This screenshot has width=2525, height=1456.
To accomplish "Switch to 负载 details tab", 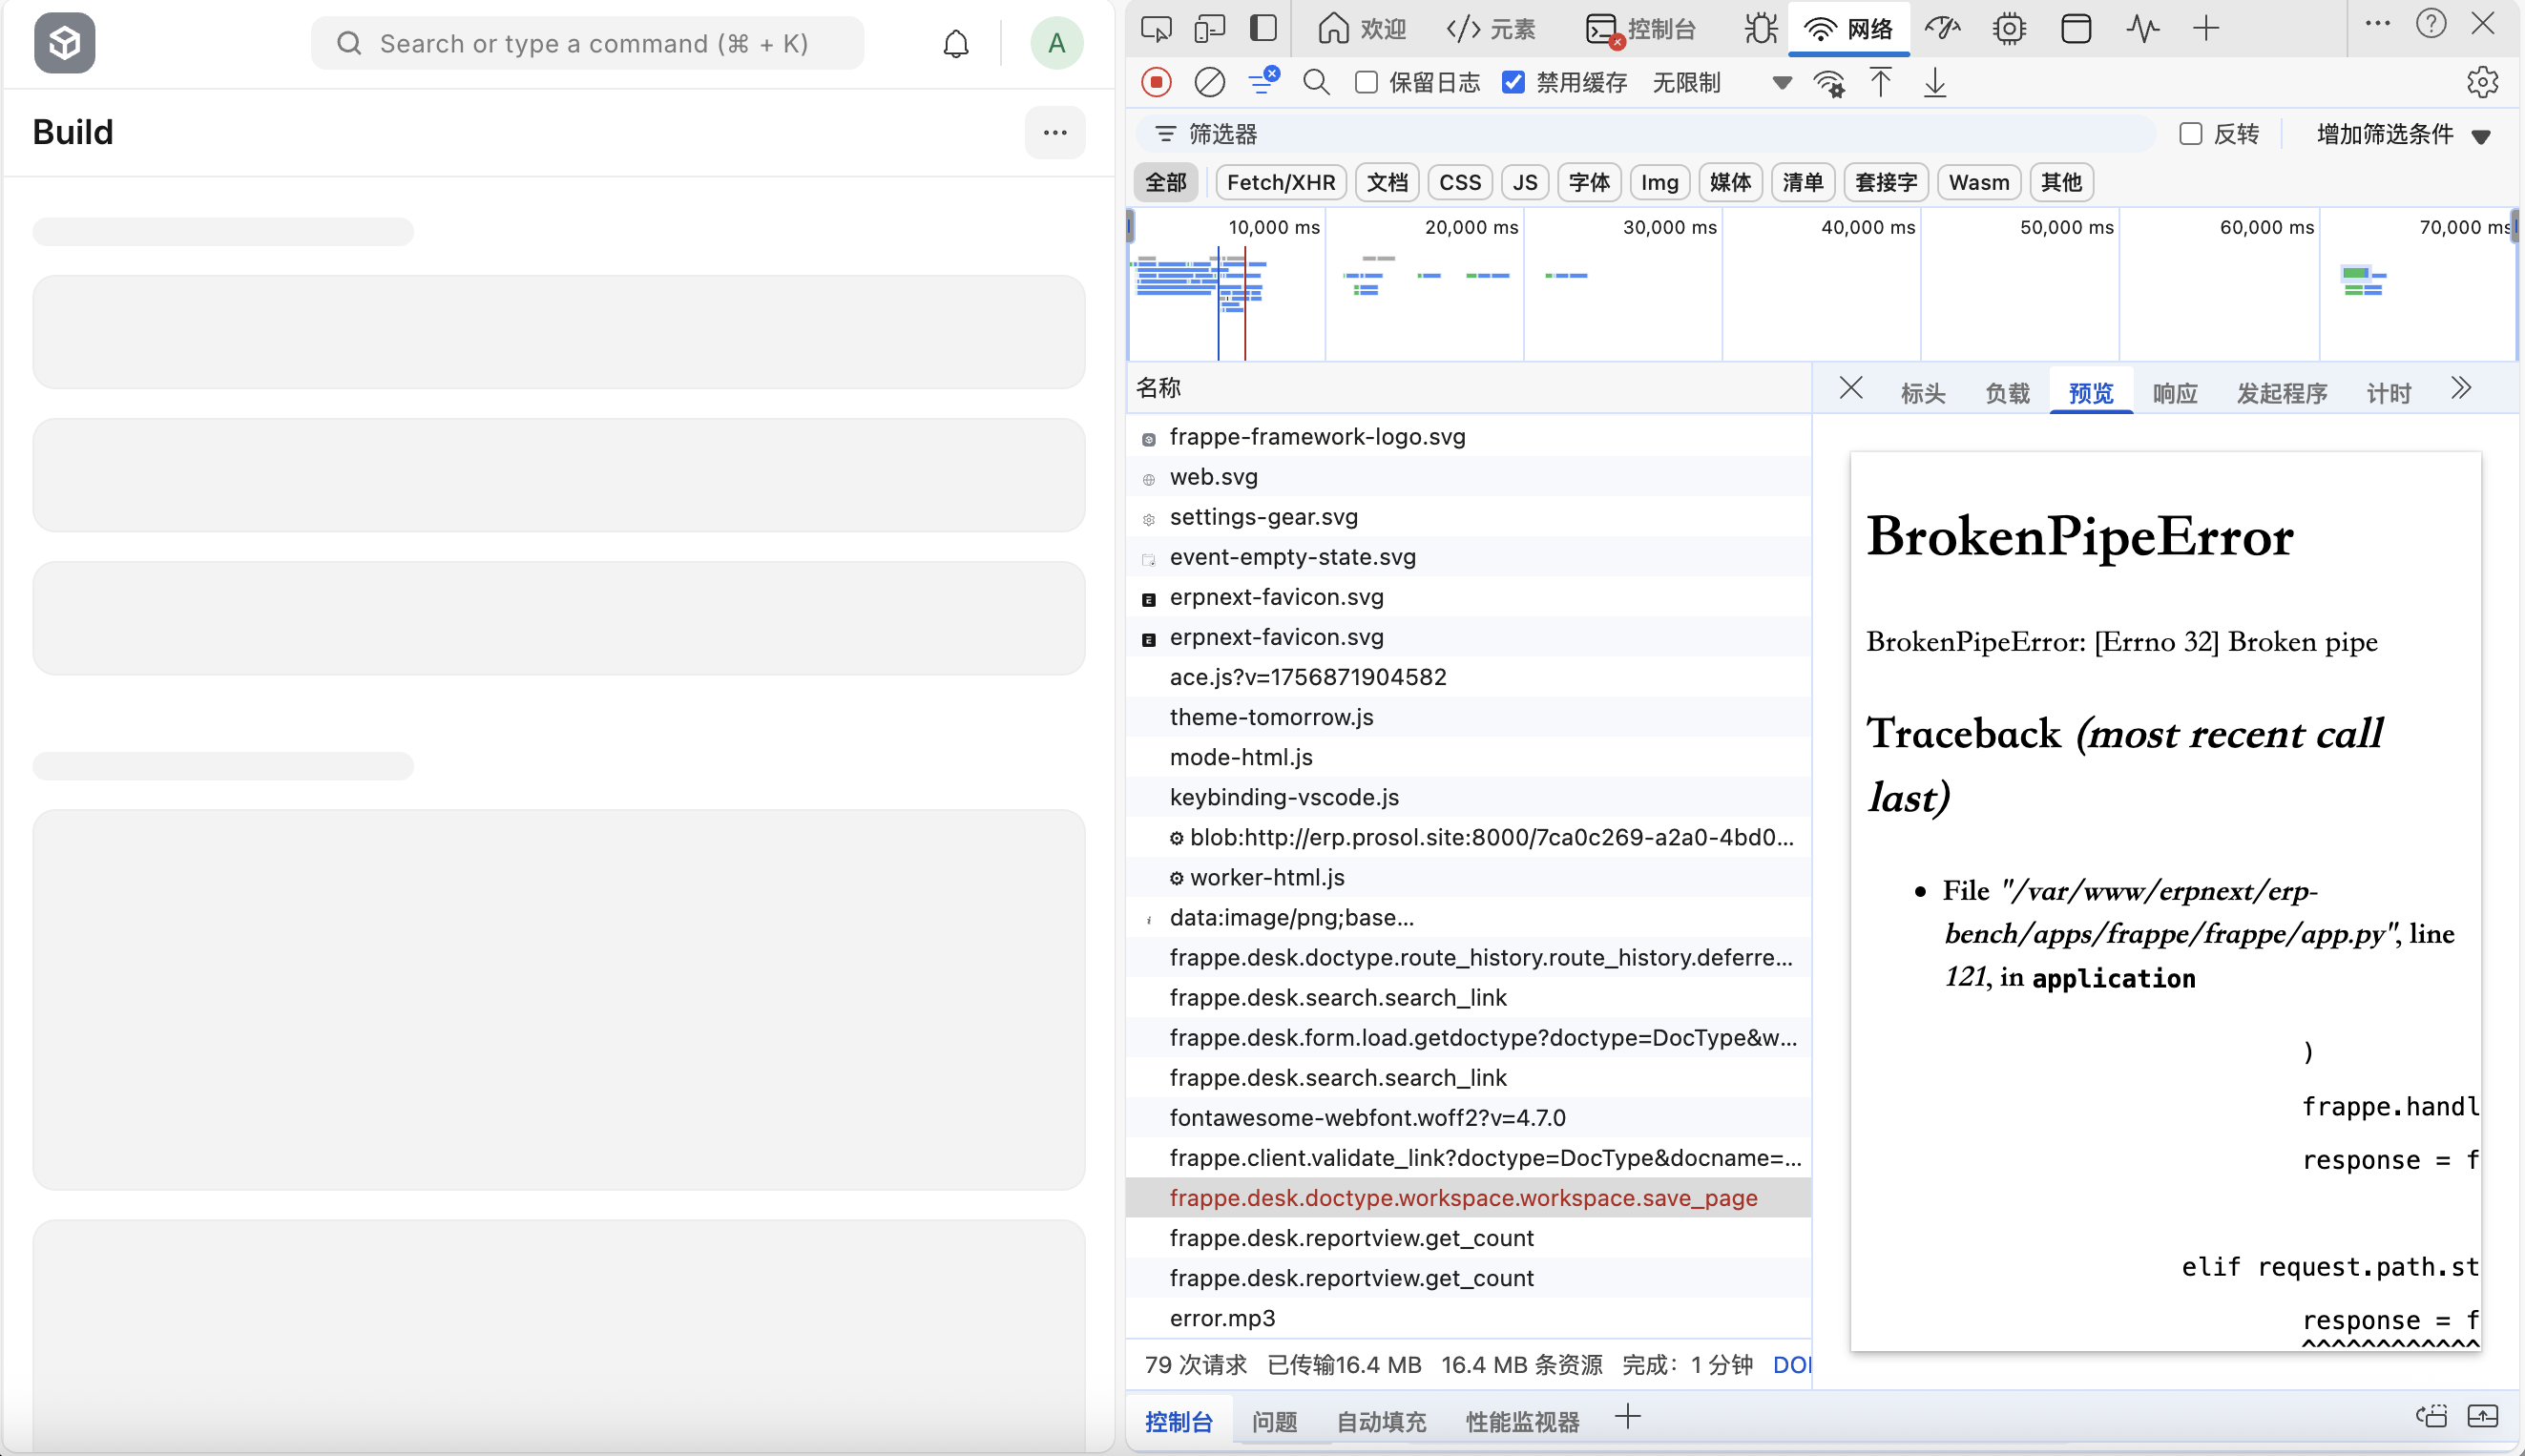I will point(2007,393).
